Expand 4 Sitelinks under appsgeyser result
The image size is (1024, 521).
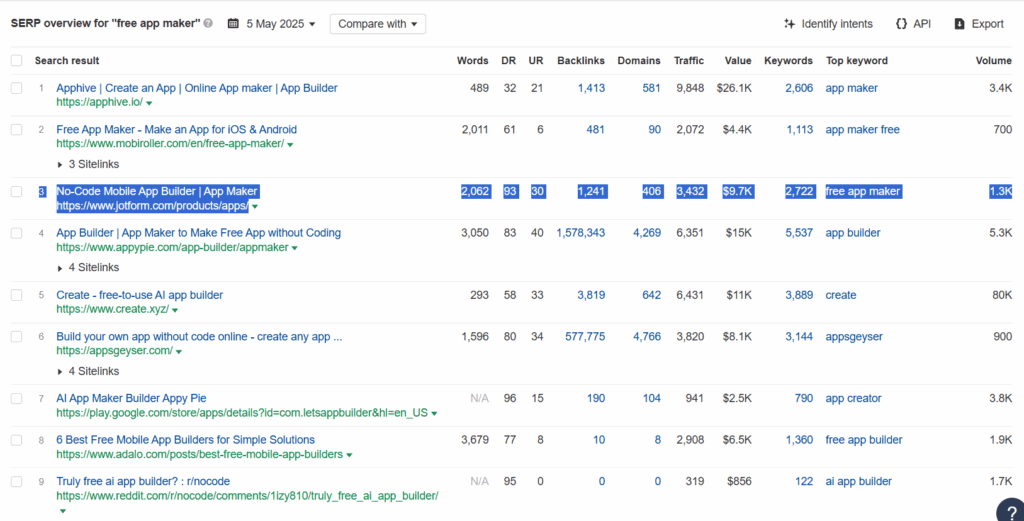click(x=88, y=371)
